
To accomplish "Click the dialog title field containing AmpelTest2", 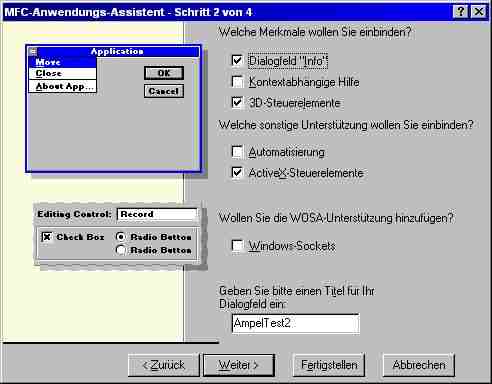I will (x=295, y=323).
